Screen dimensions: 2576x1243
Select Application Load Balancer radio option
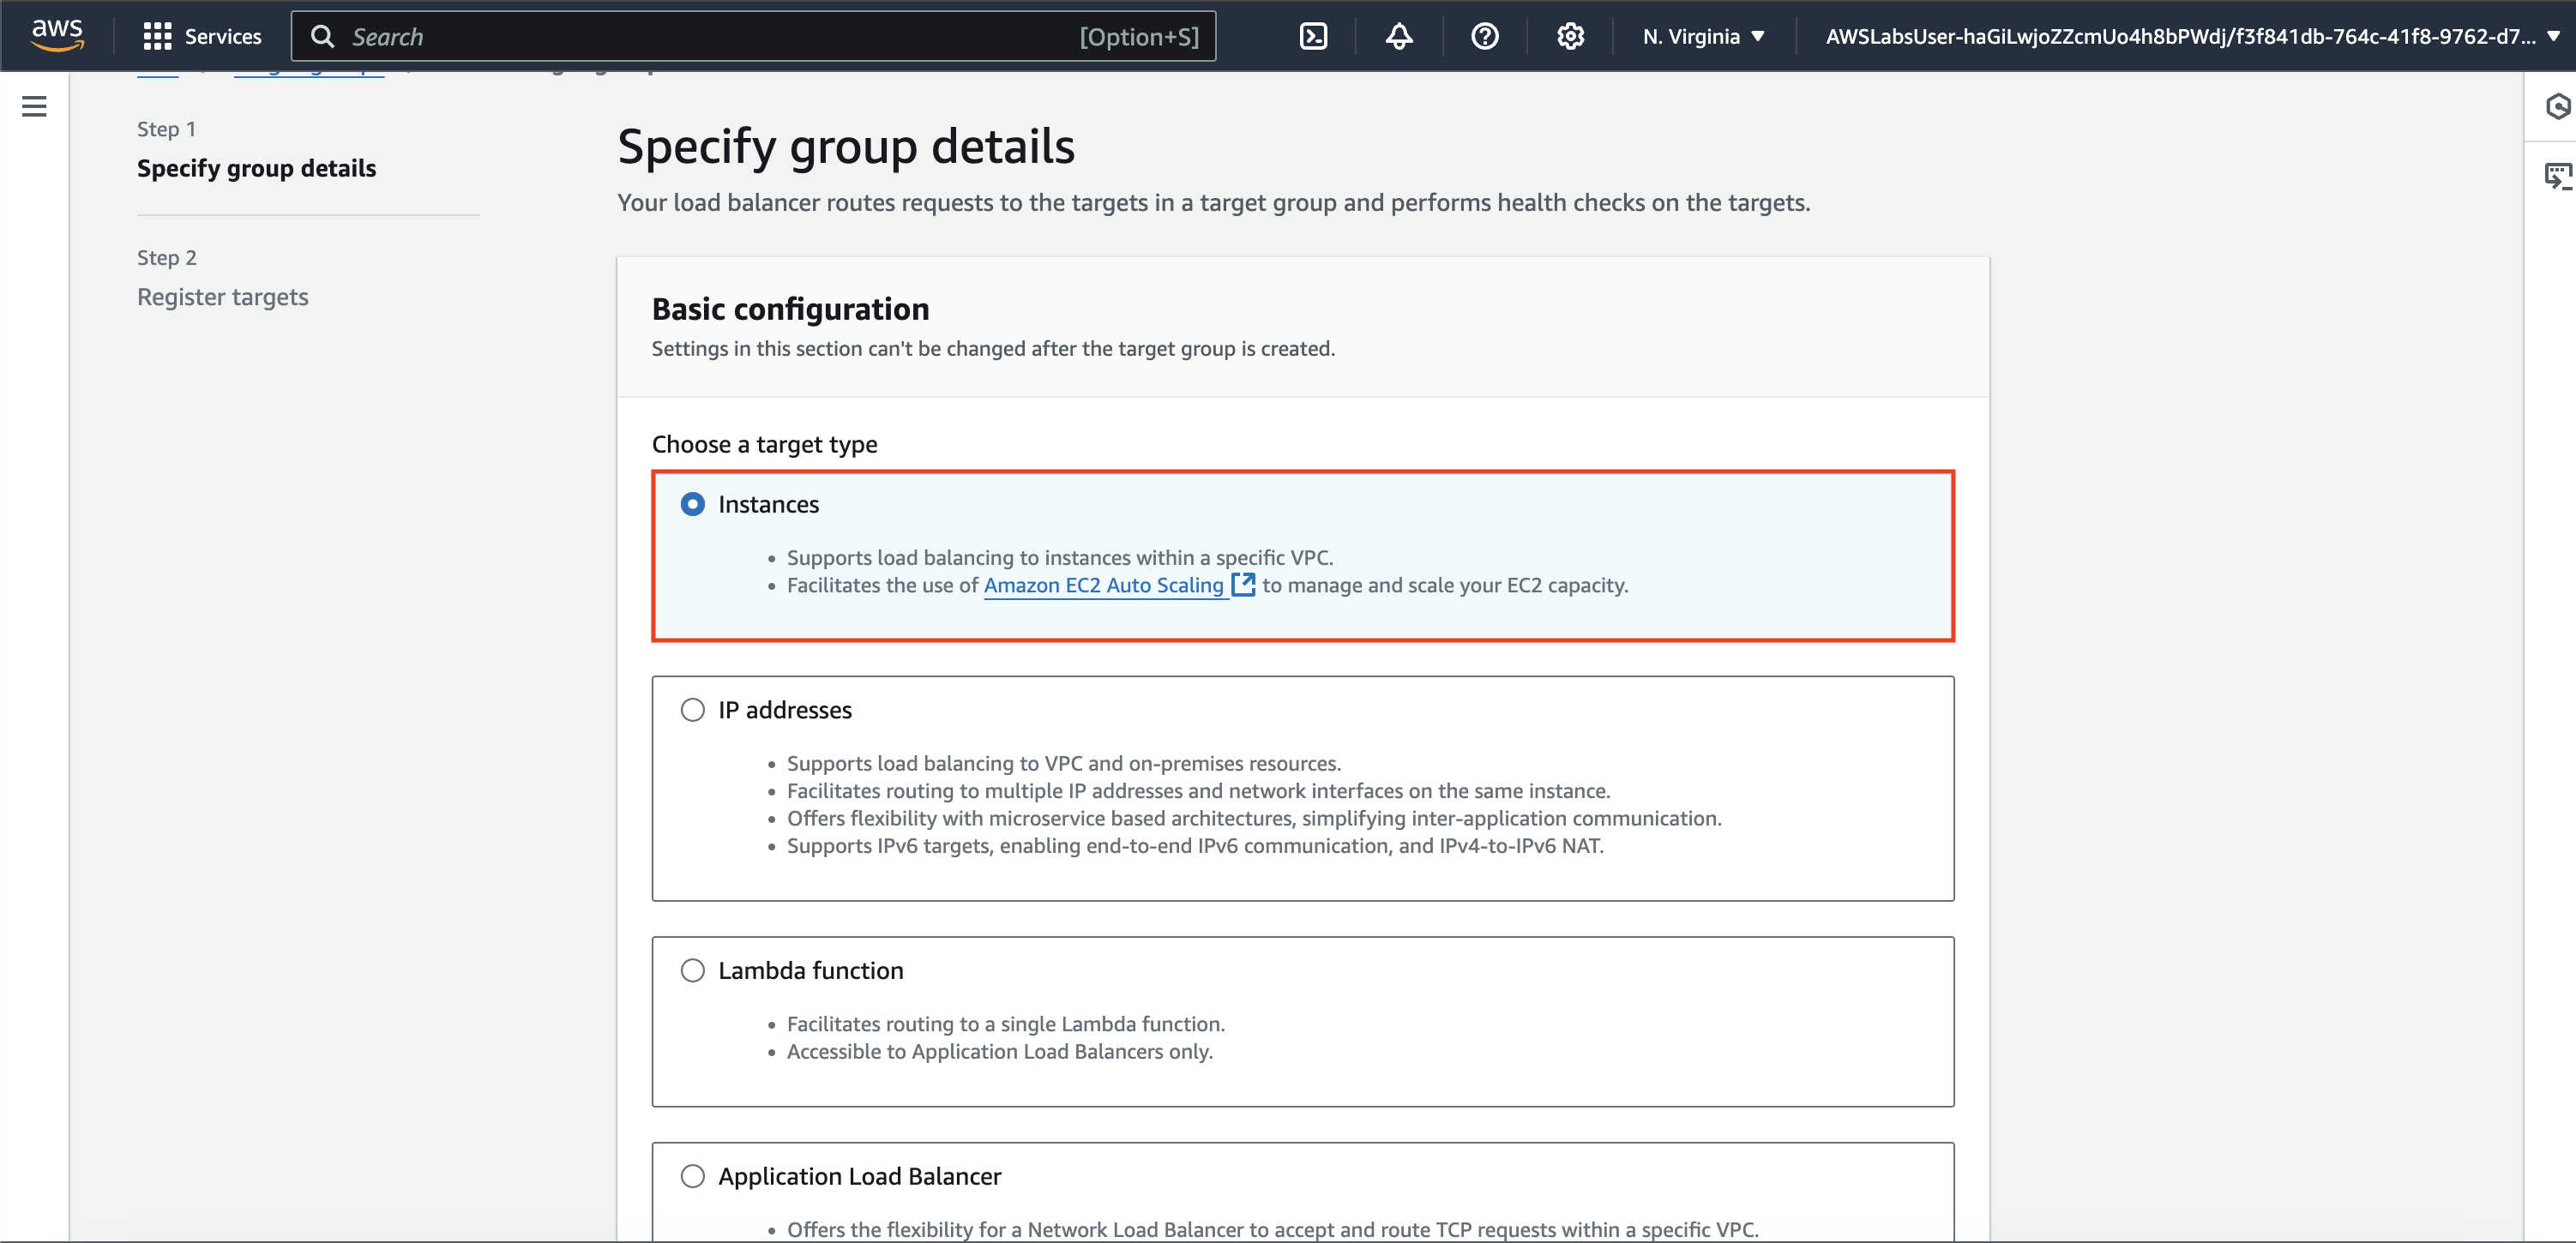(x=692, y=1176)
